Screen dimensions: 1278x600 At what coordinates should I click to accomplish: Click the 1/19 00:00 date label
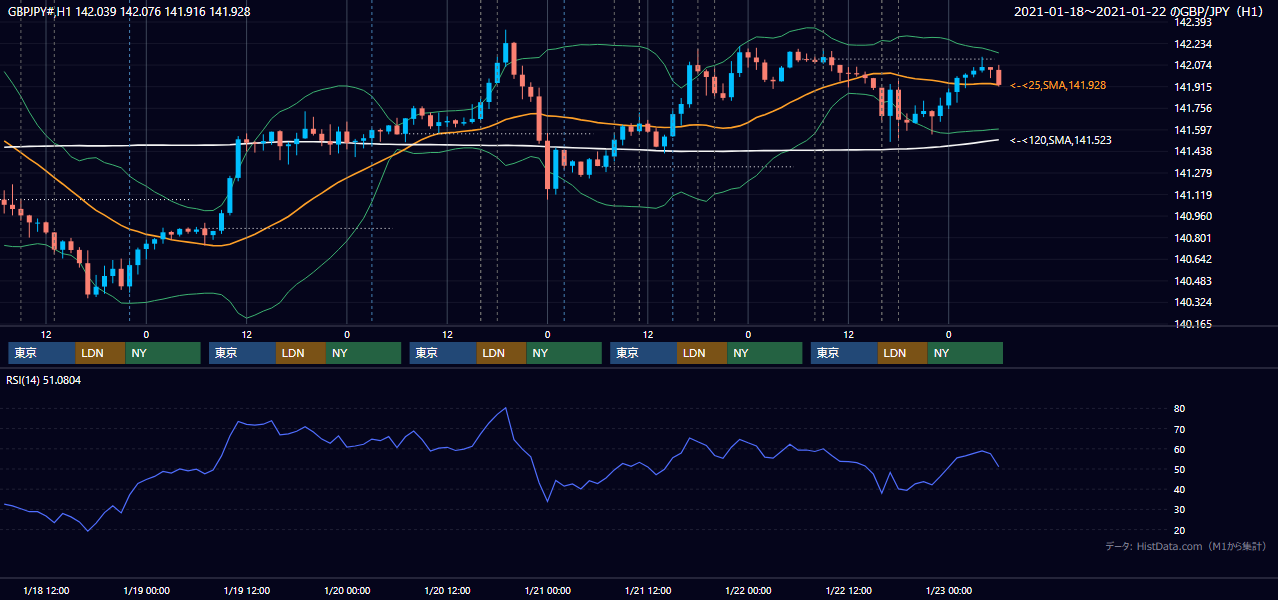tap(146, 590)
